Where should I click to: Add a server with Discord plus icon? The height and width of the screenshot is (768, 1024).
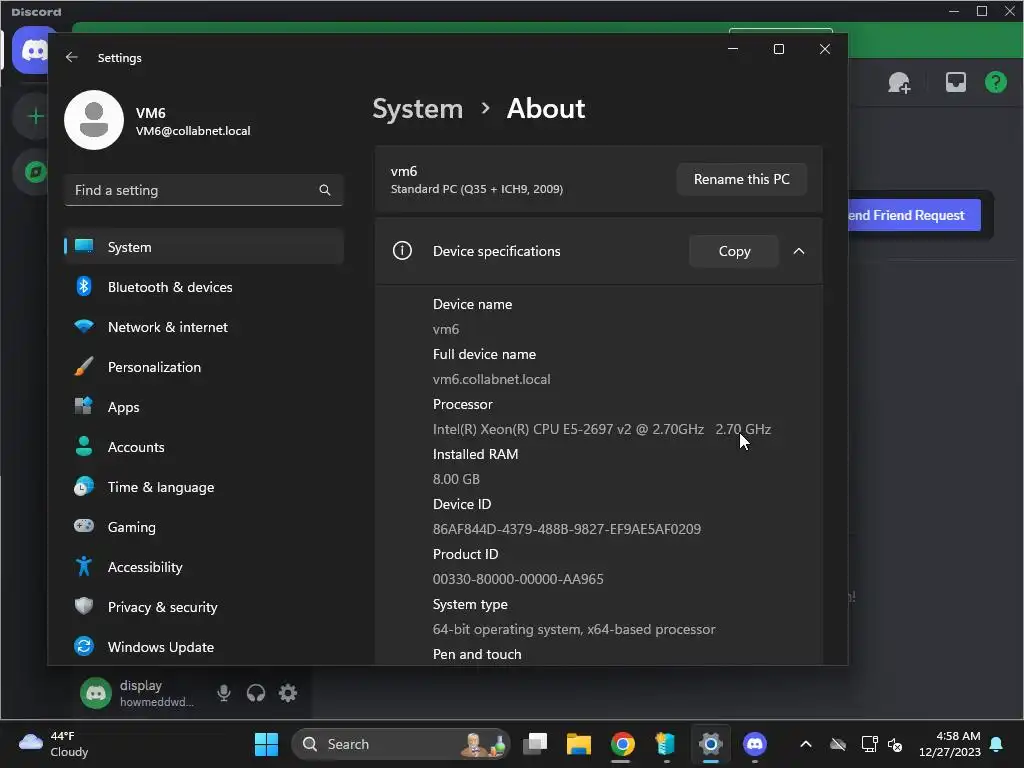pyautogui.click(x=35, y=117)
